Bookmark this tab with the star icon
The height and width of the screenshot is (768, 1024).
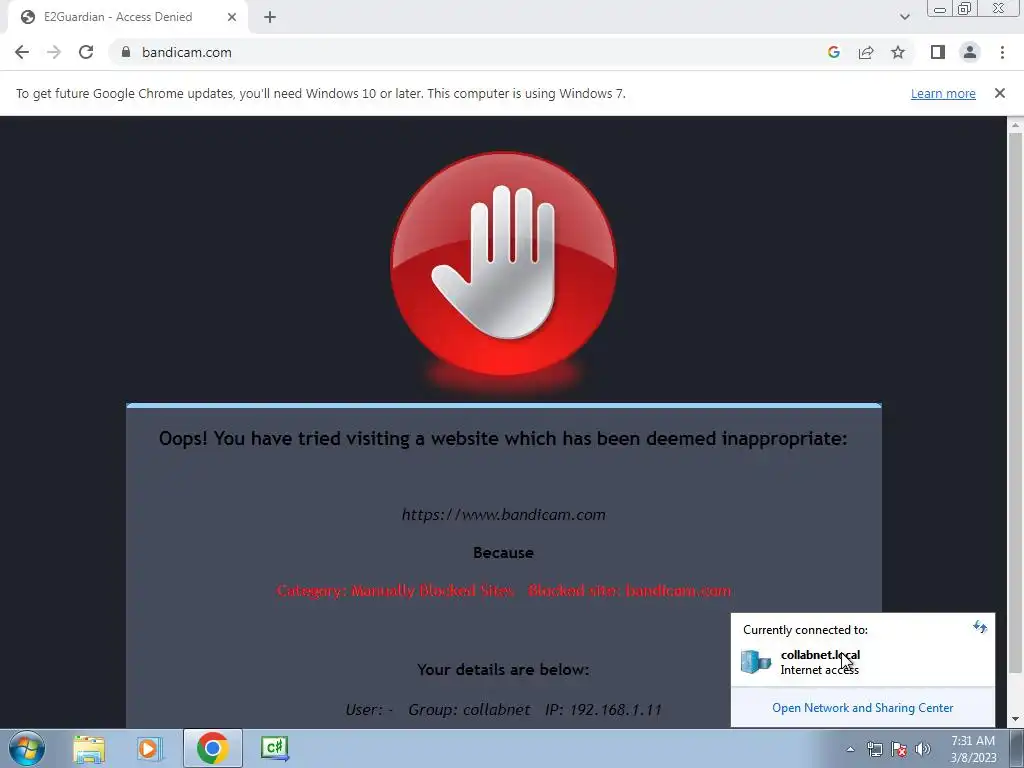(x=898, y=52)
